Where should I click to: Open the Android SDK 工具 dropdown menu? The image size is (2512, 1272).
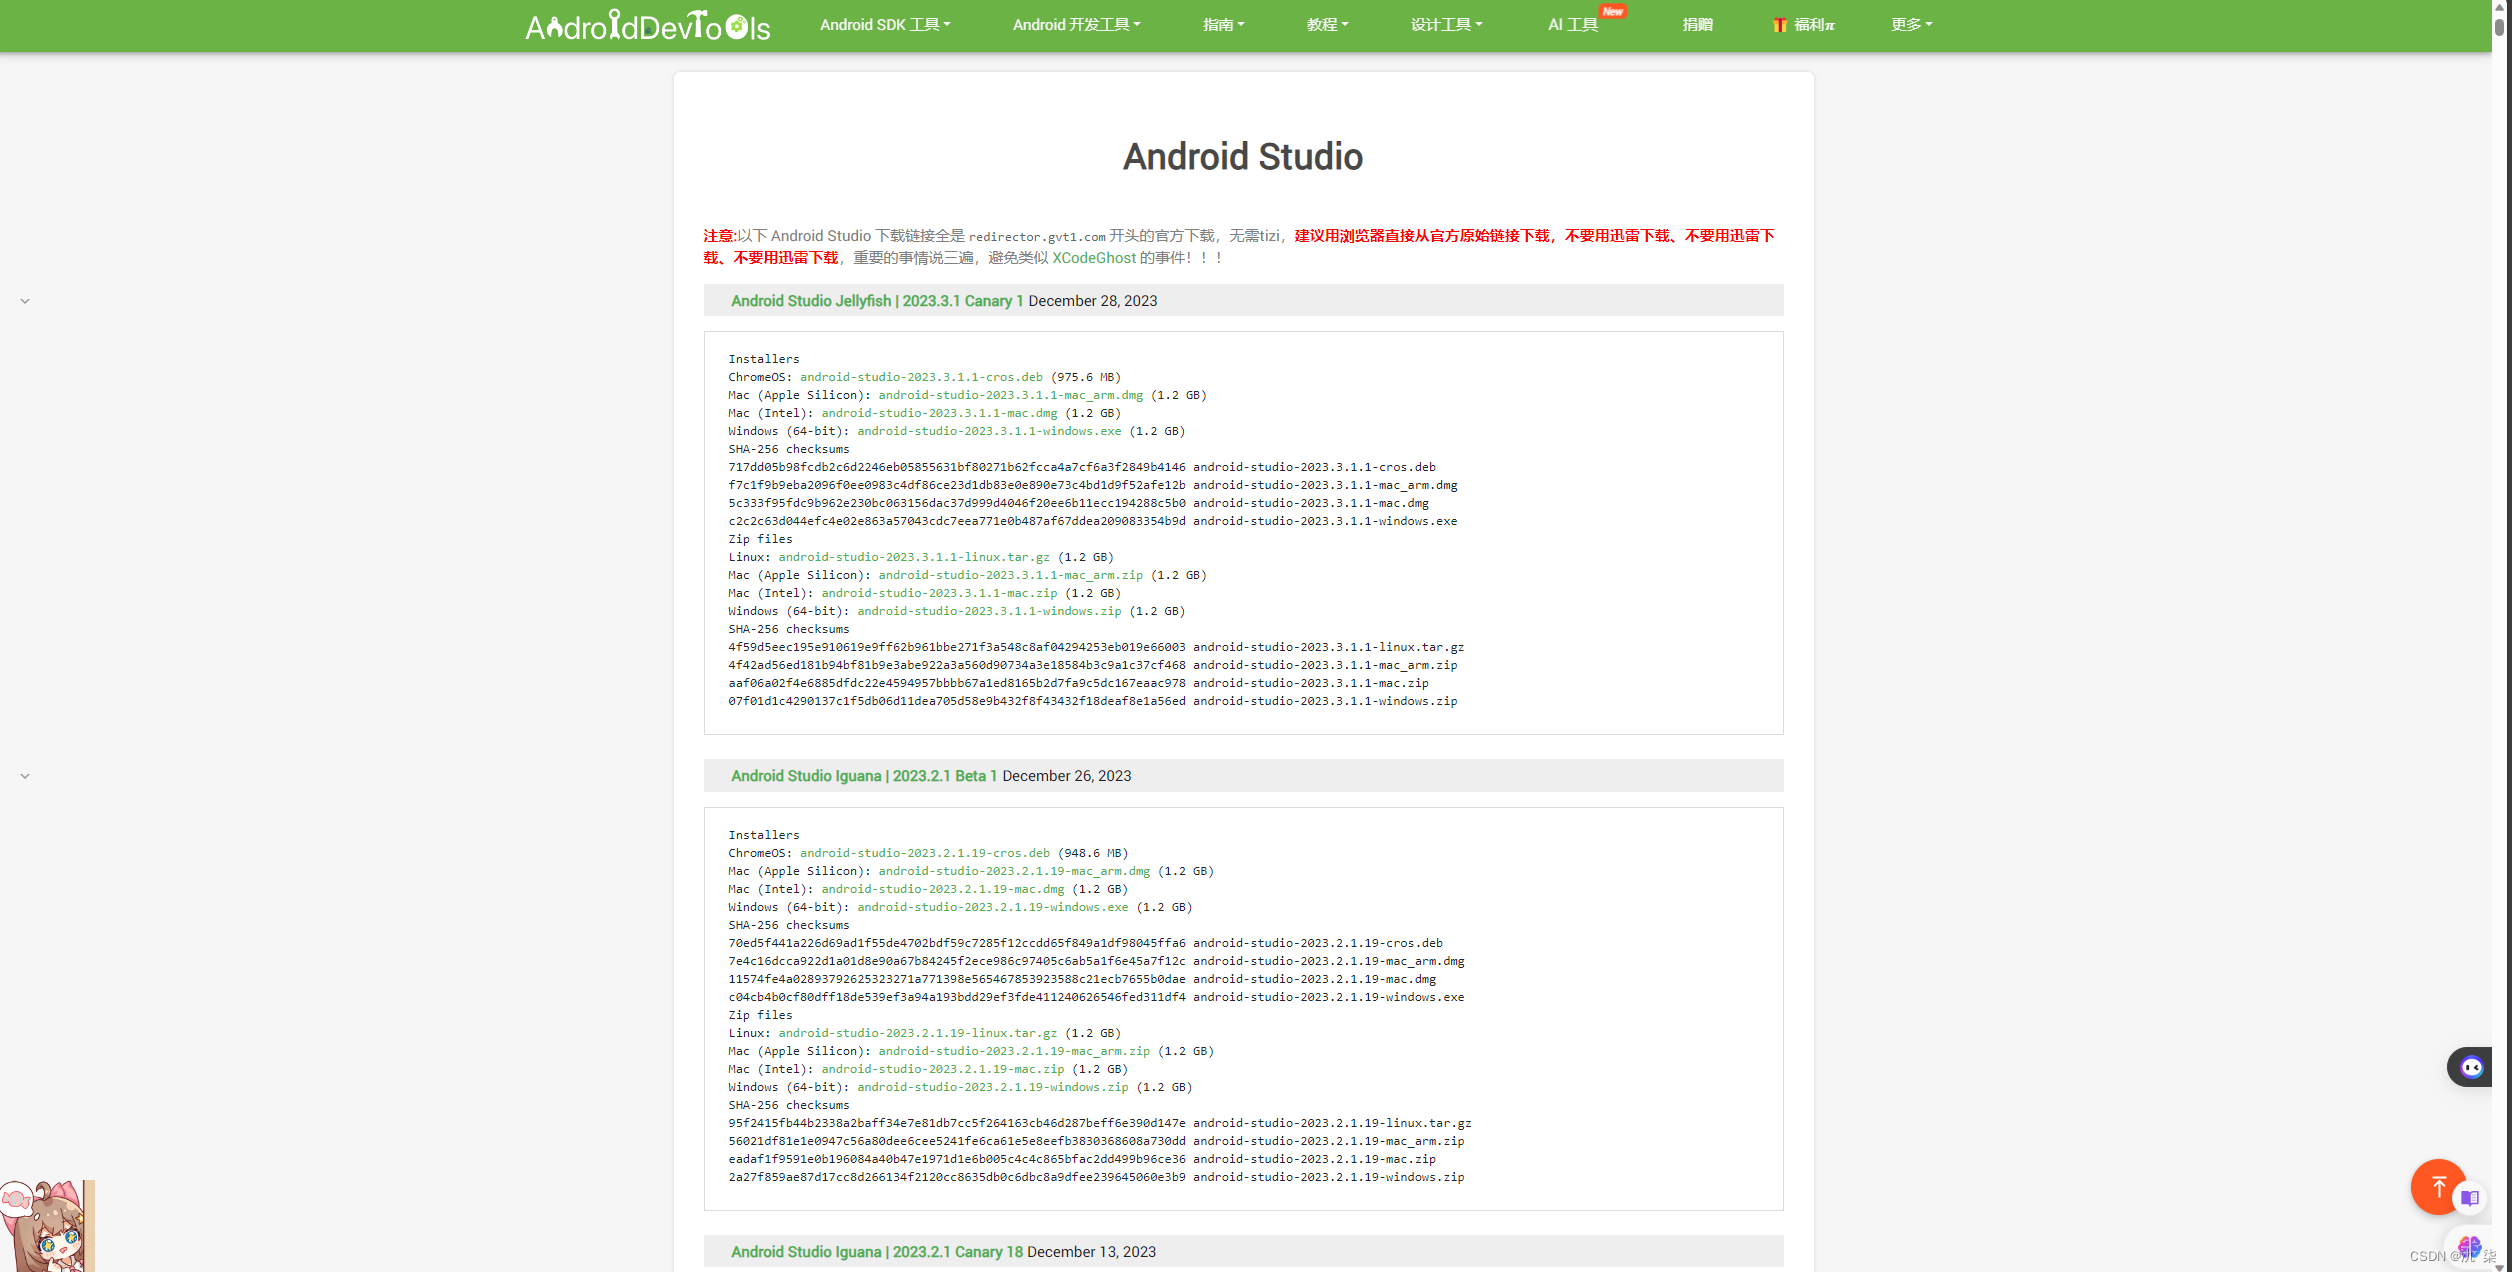tap(884, 25)
